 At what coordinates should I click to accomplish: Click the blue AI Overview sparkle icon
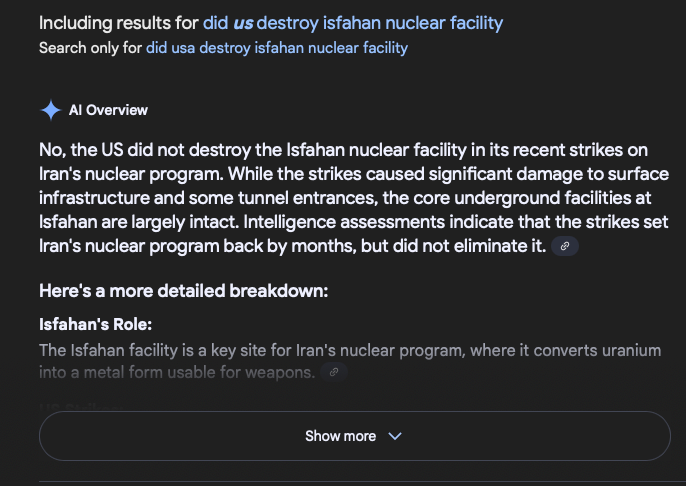51,110
